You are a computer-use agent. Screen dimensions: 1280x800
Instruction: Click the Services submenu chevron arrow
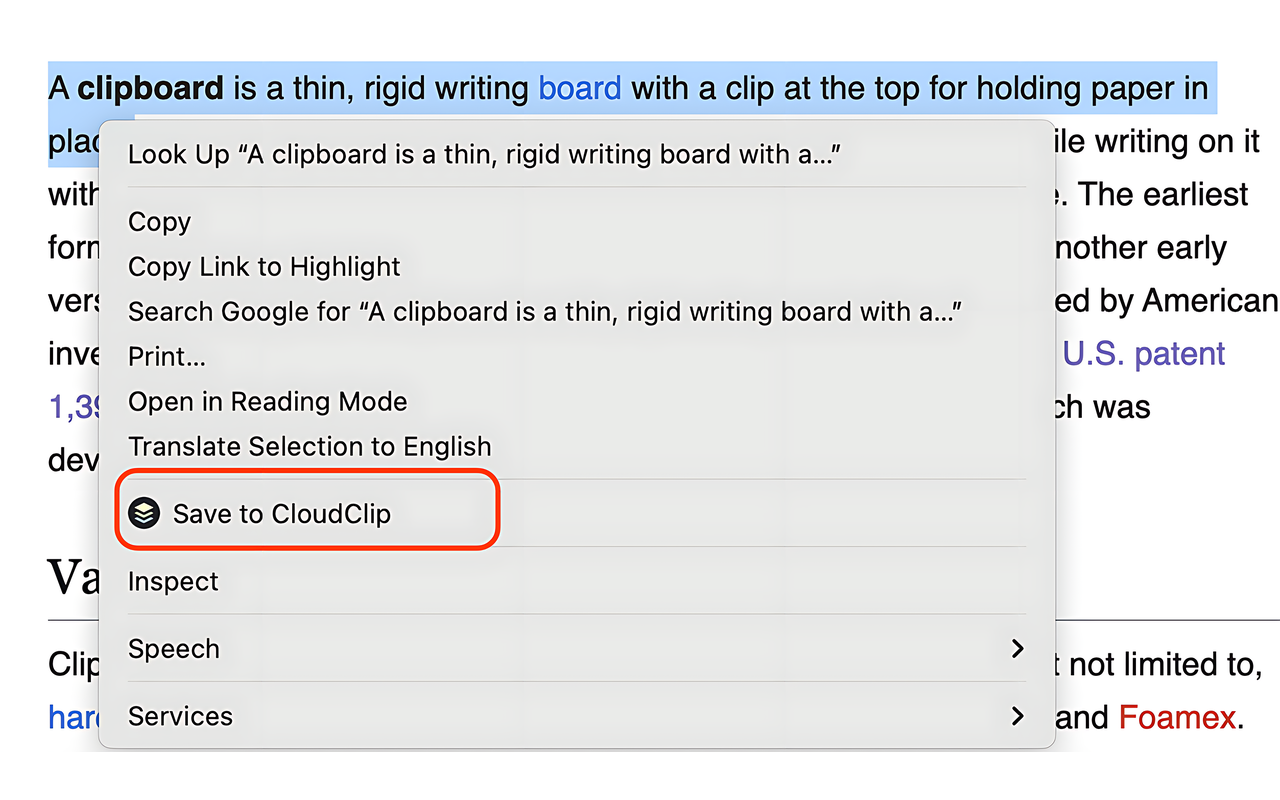(x=1018, y=716)
